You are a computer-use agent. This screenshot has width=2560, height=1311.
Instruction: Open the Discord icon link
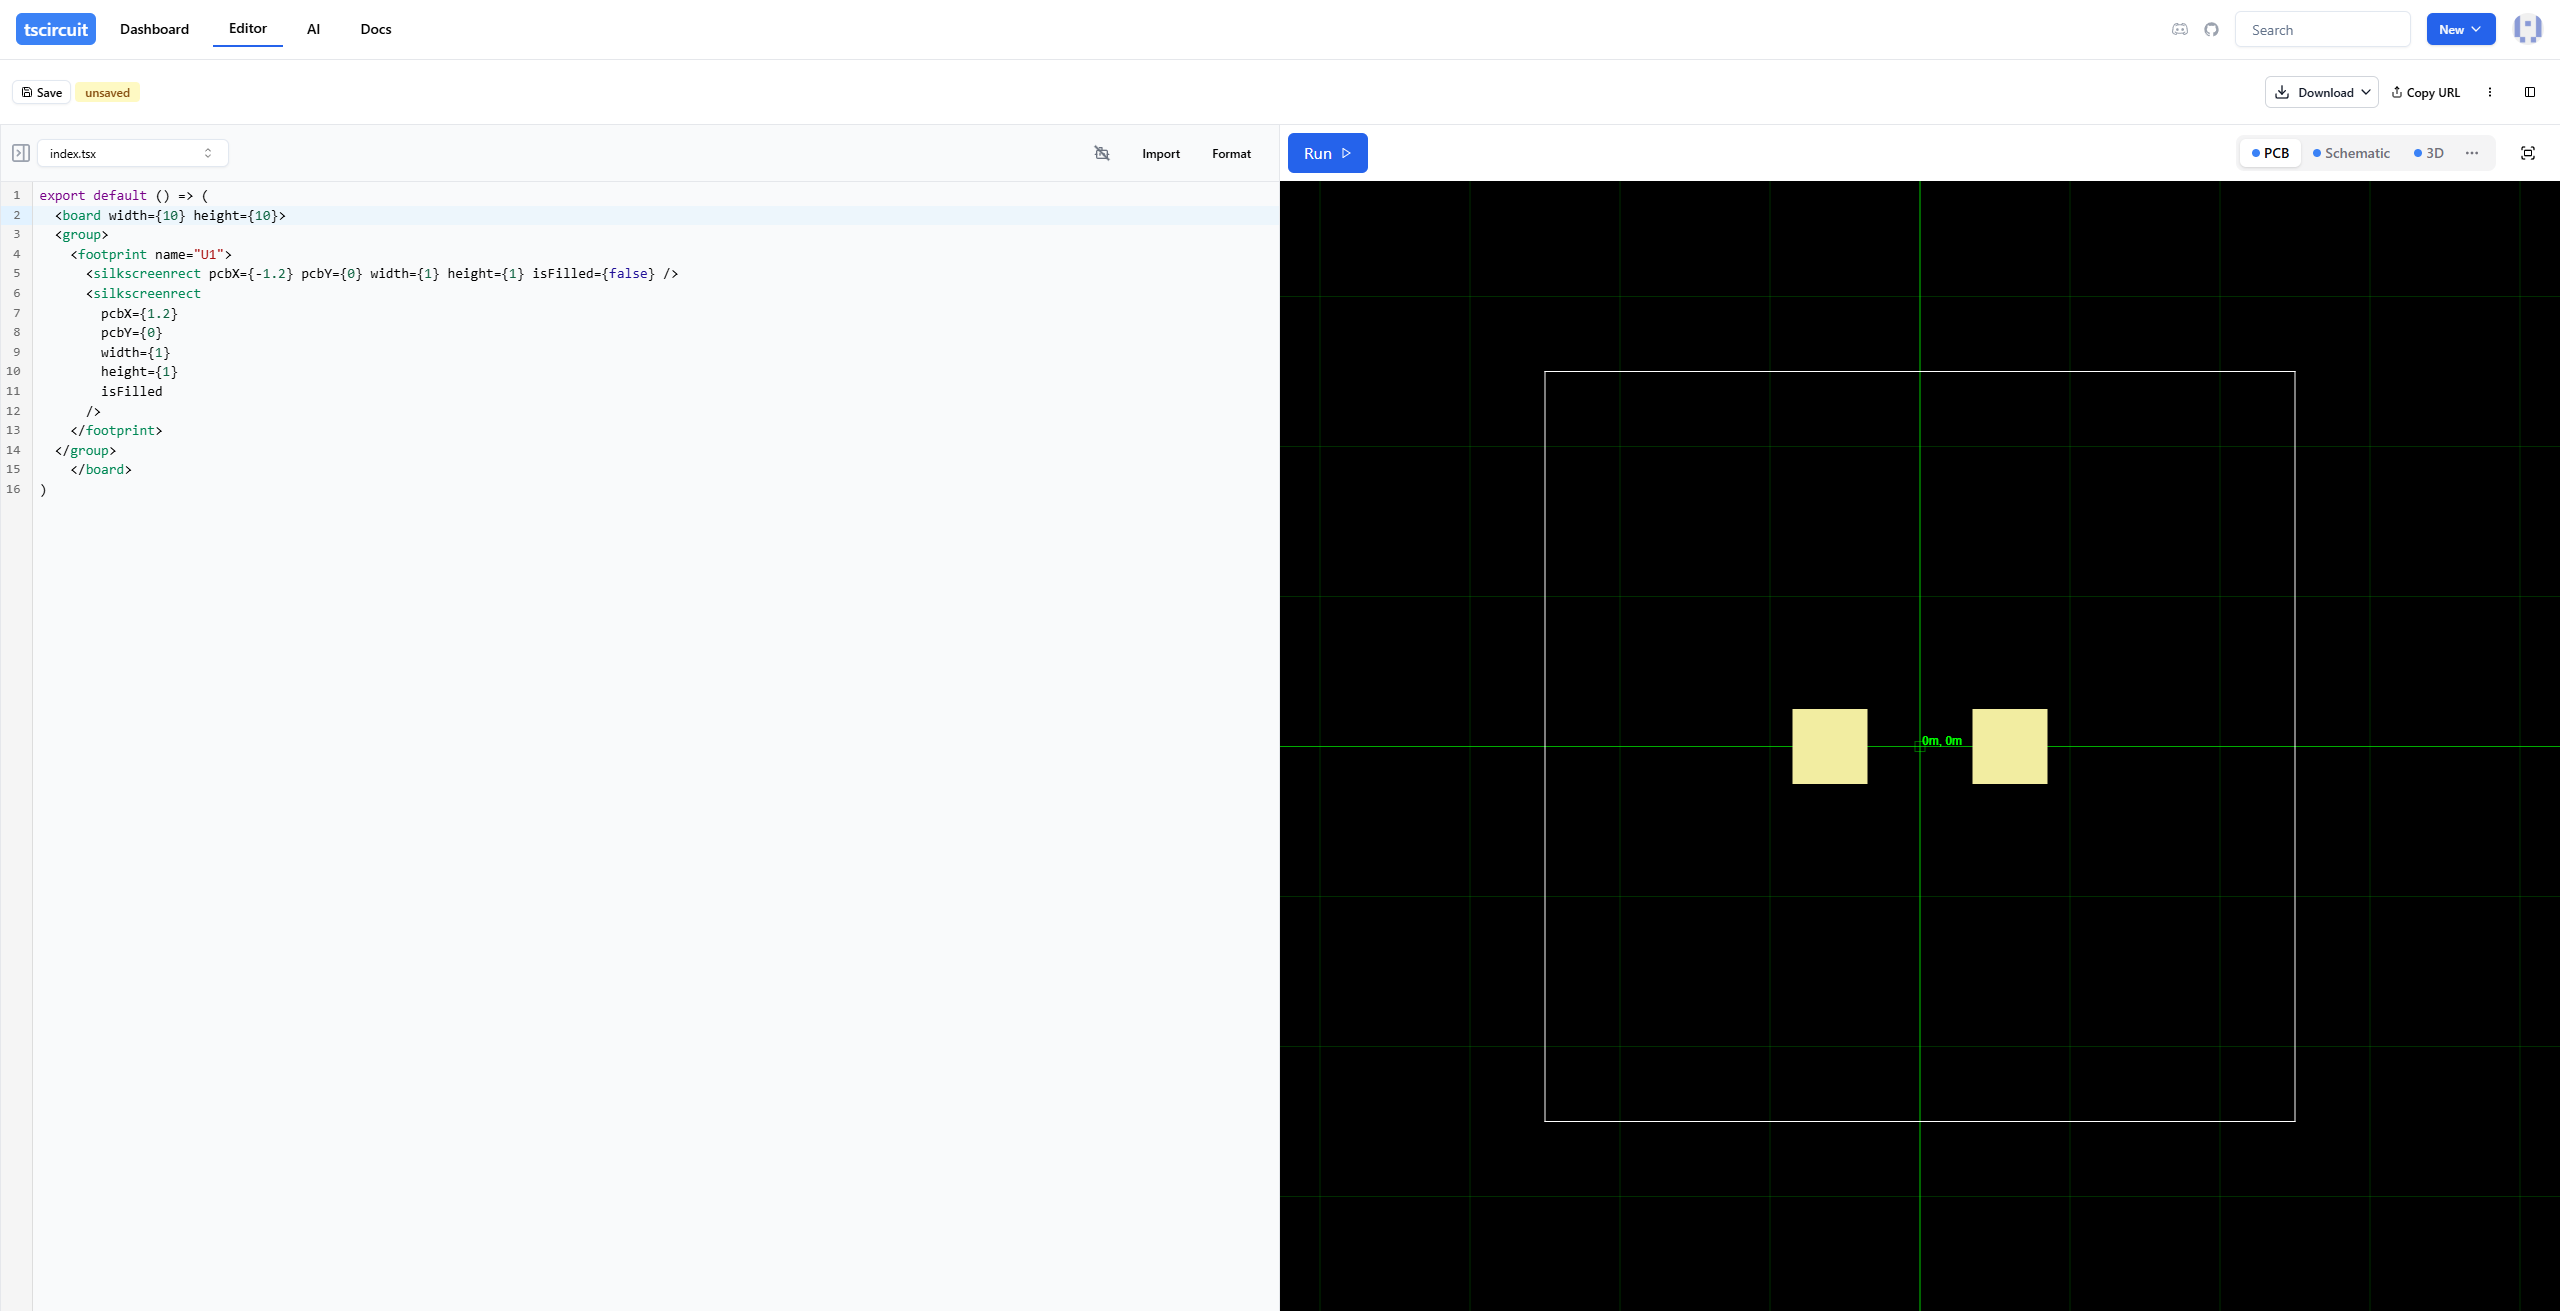[2180, 29]
